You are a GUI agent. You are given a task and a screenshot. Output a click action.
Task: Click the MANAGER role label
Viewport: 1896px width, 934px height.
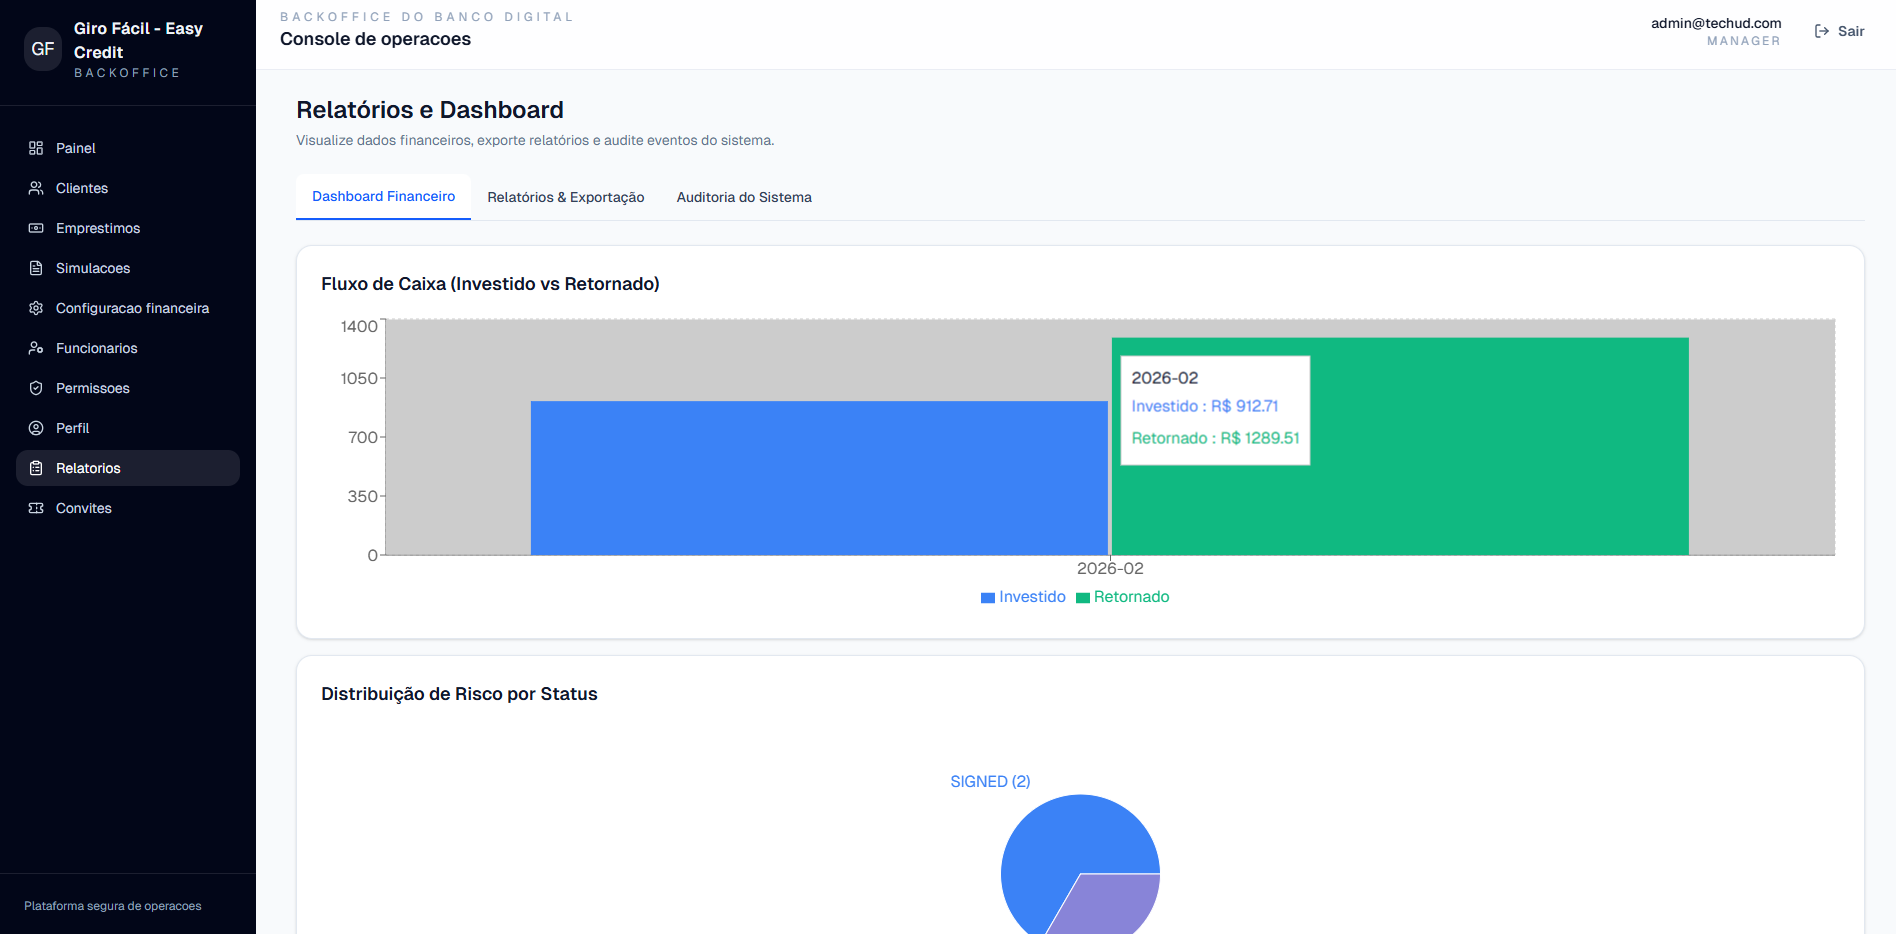coord(1744,41)
